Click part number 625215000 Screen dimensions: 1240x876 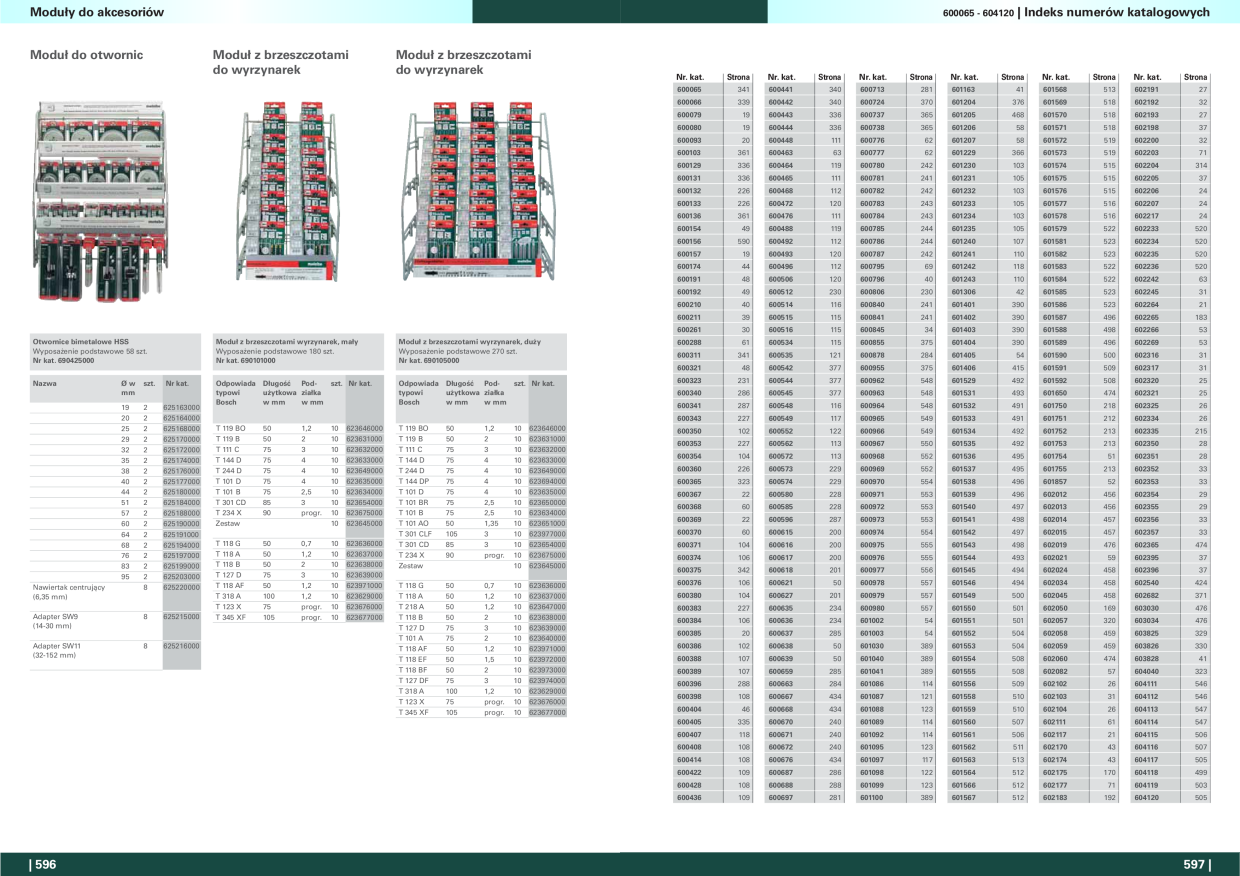[x=182, y=616]
